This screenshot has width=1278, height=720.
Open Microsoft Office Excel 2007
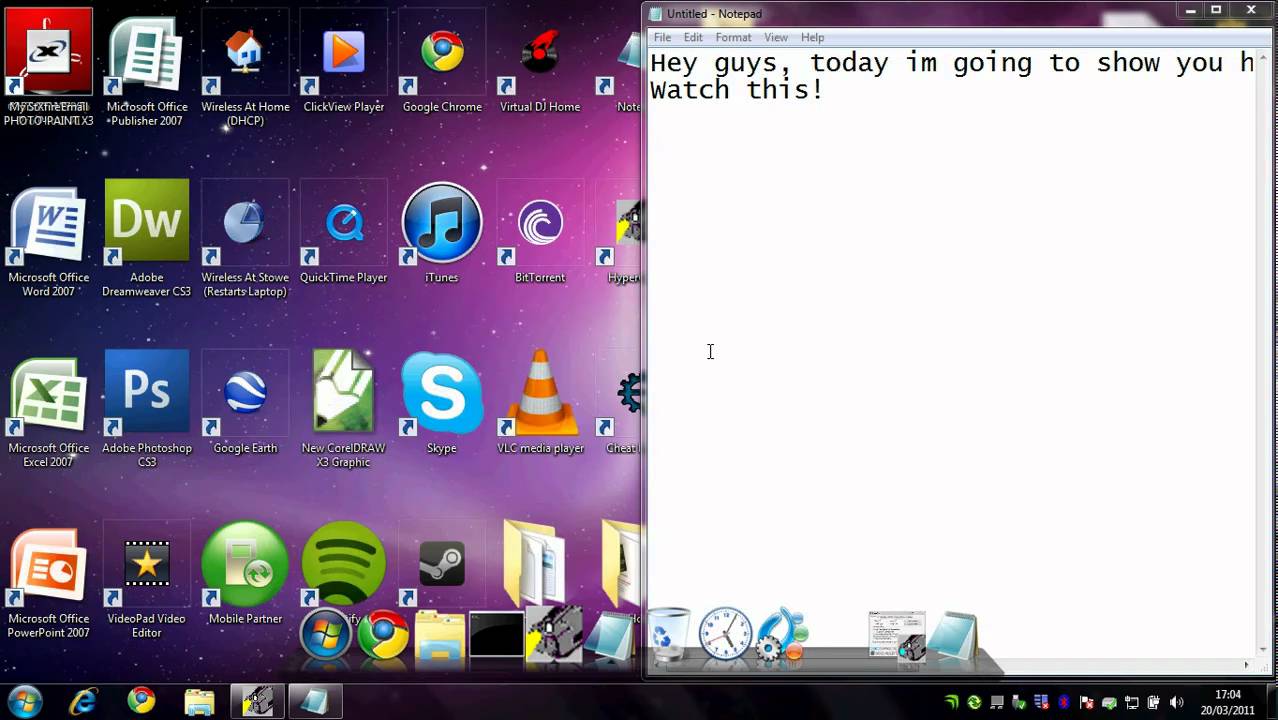click(48, 392)
